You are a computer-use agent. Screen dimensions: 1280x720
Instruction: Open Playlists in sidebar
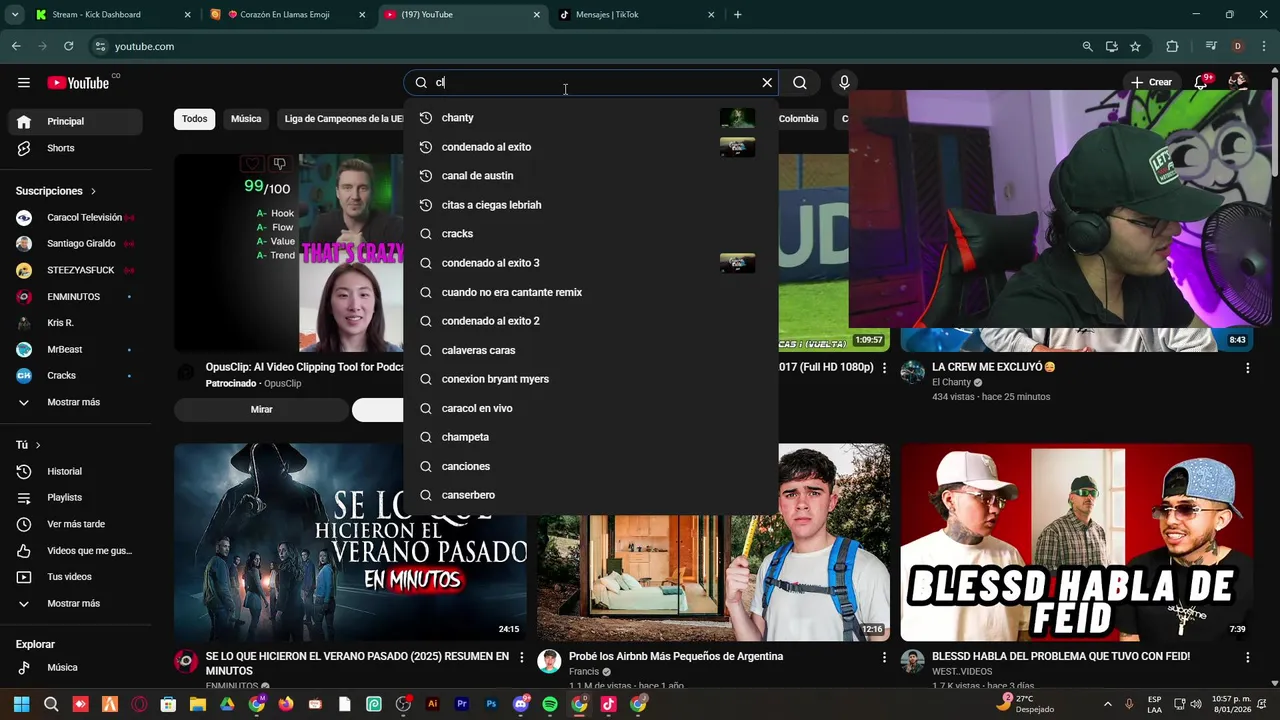coord(77,497)
